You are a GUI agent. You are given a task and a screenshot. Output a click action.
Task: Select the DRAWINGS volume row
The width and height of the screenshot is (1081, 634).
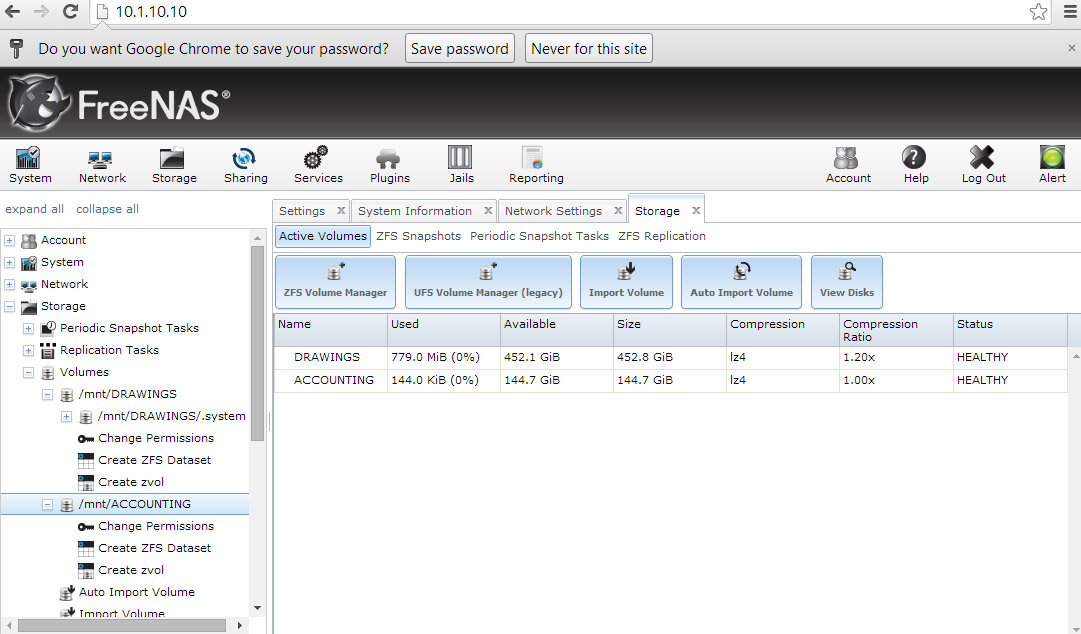(x=670, y=357)
